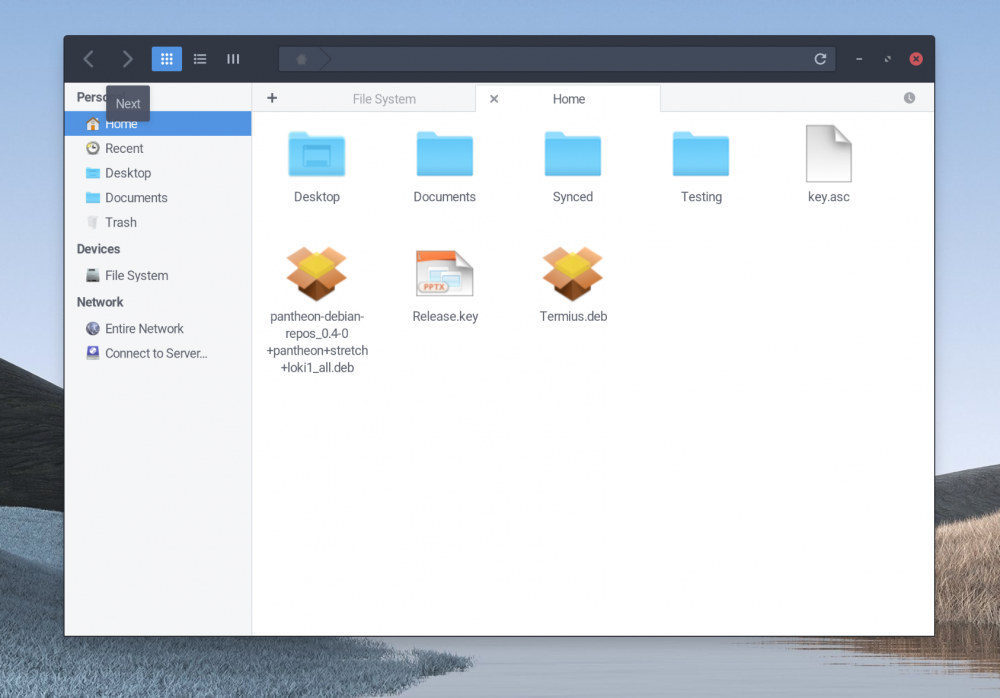
Task: Collapse the Devices section header
Action: (x=98, y=249)
